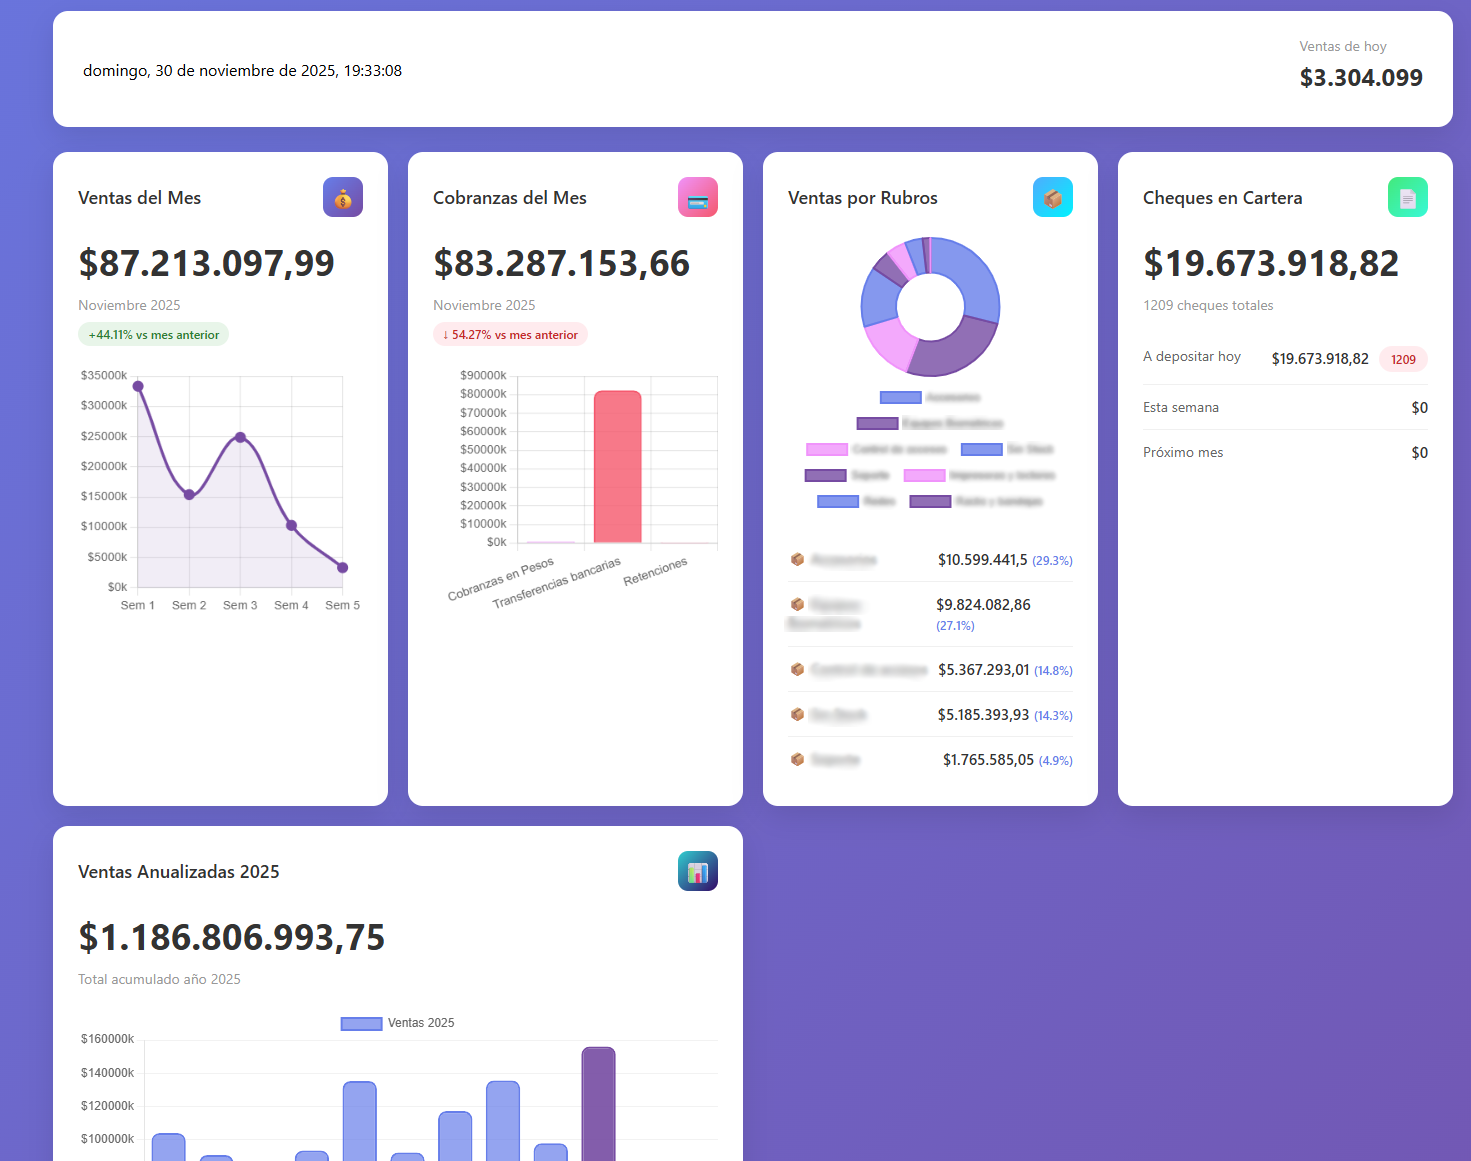Click the Cheques en Cartera card title

(1223, 198)
